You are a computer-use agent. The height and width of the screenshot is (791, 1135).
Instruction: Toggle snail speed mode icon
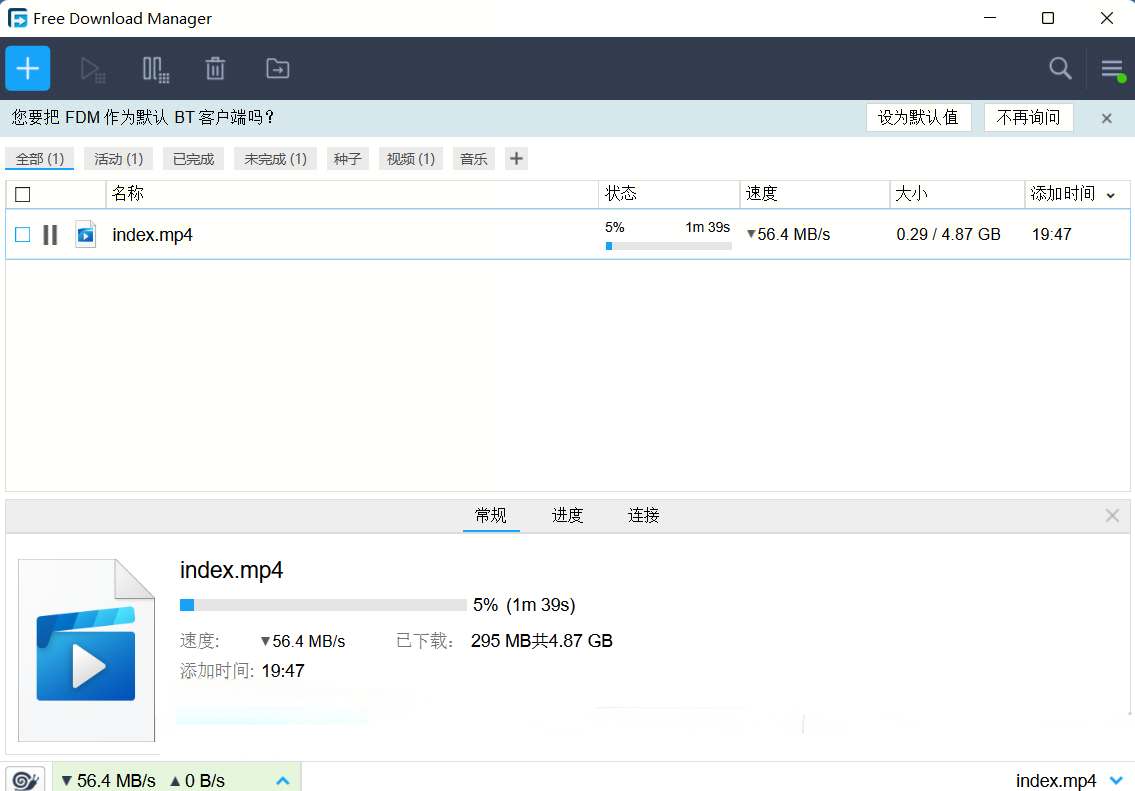[25, 779]
